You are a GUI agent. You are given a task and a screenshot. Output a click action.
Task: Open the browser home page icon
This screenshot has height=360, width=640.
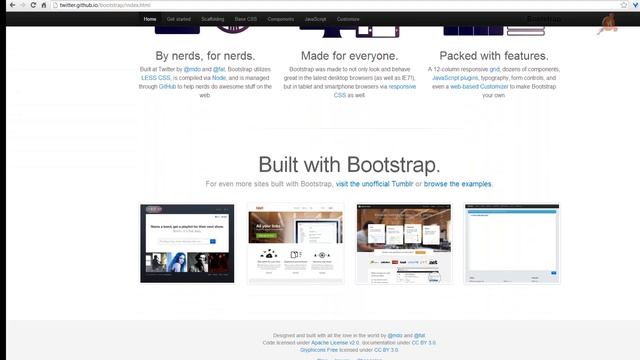[44, 5]
